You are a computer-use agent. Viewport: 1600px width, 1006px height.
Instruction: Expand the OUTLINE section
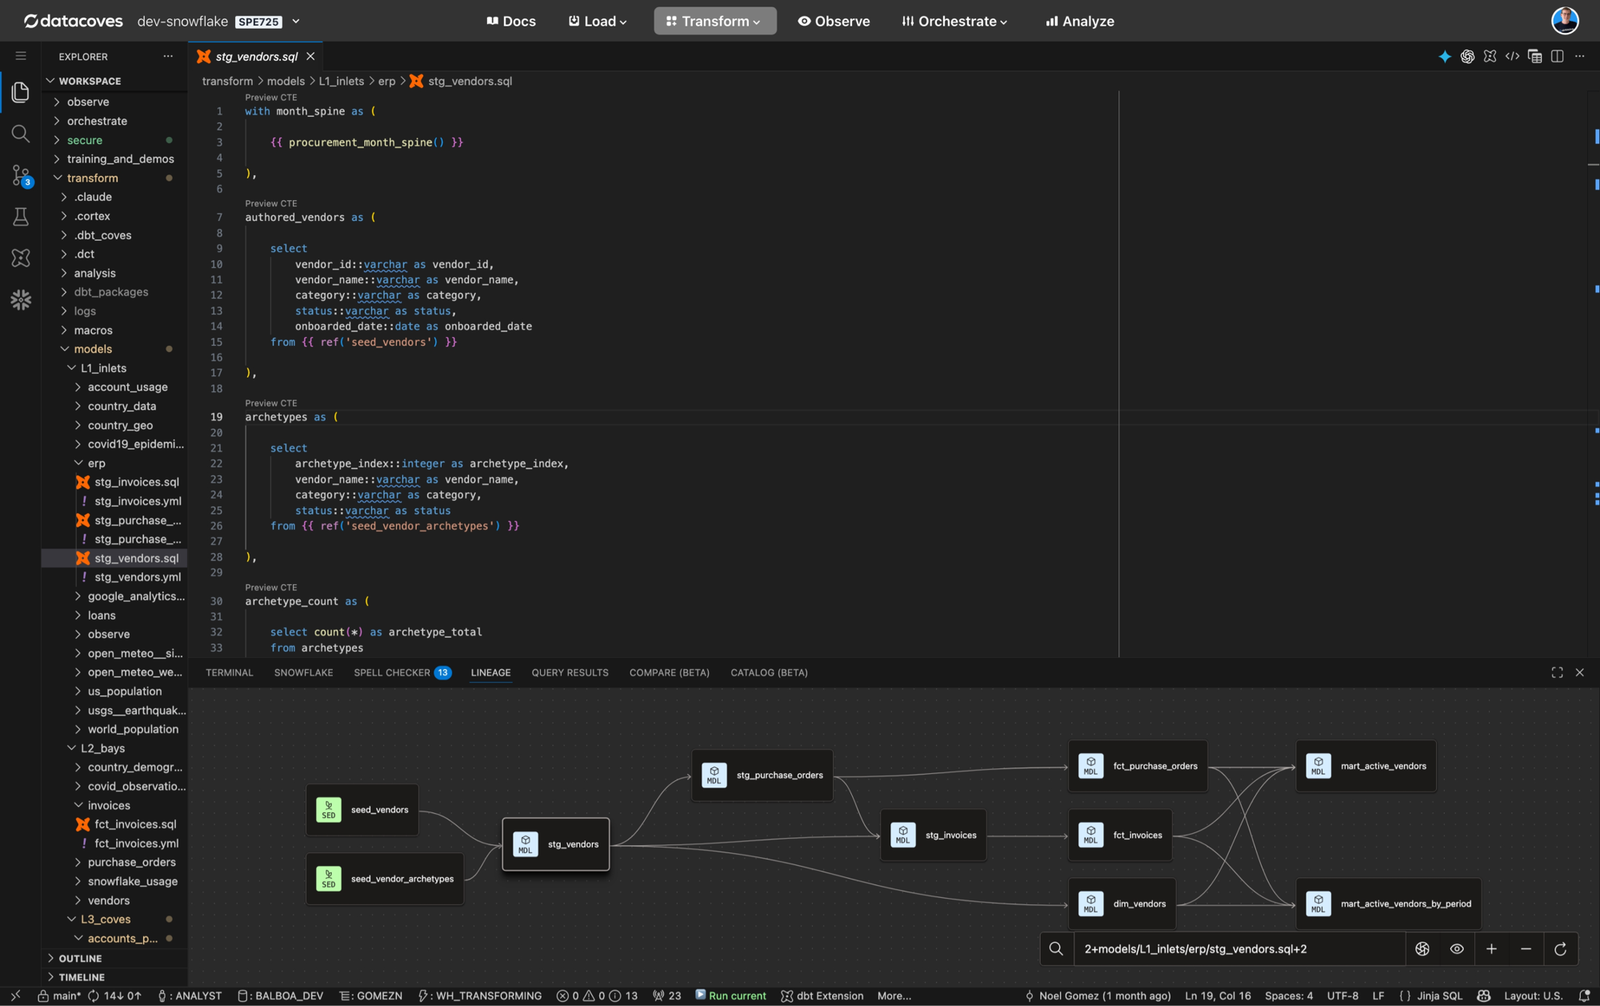tap(80, 958)
